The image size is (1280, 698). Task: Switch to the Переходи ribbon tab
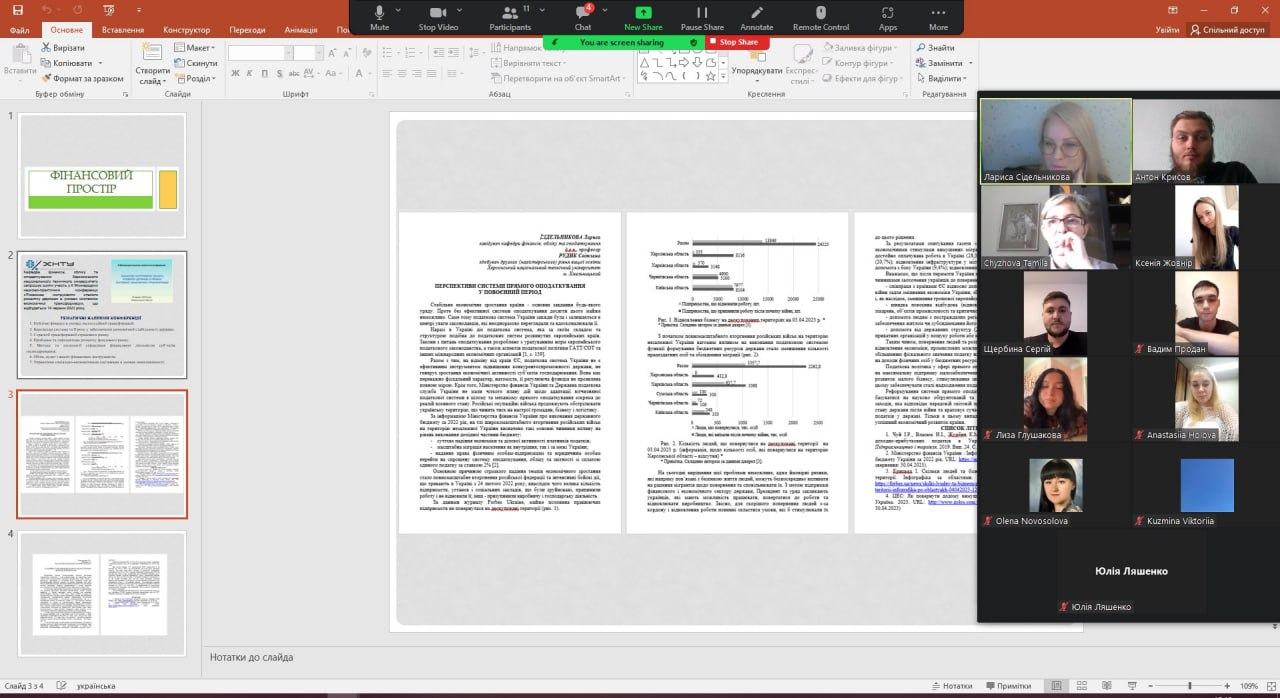click(247, 30)
